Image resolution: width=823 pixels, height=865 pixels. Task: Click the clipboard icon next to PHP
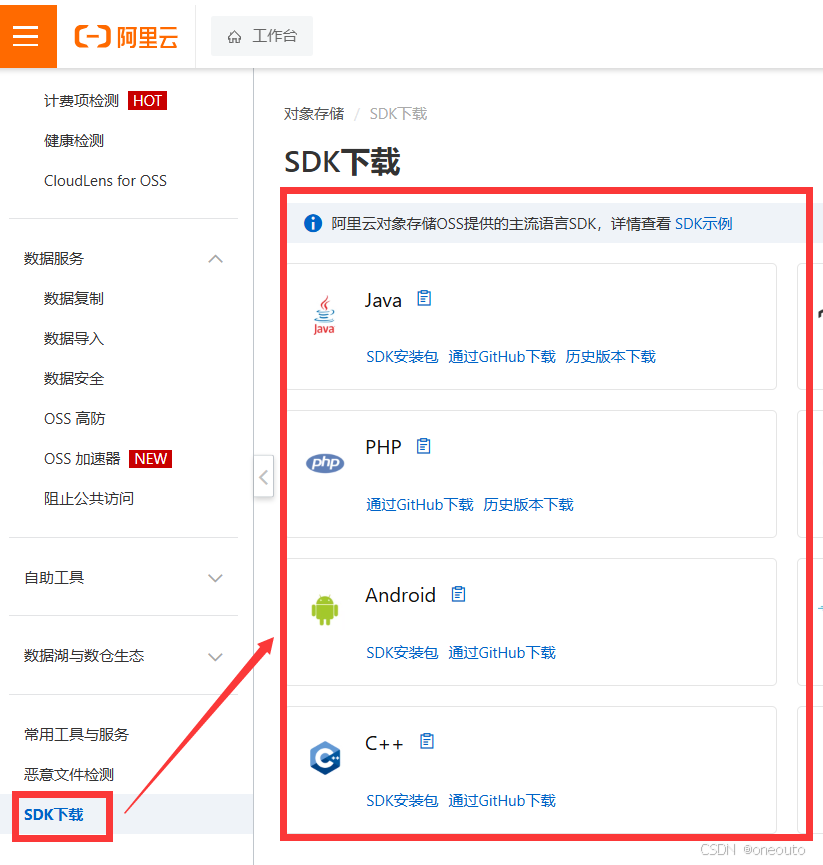(x=423, y=446)
